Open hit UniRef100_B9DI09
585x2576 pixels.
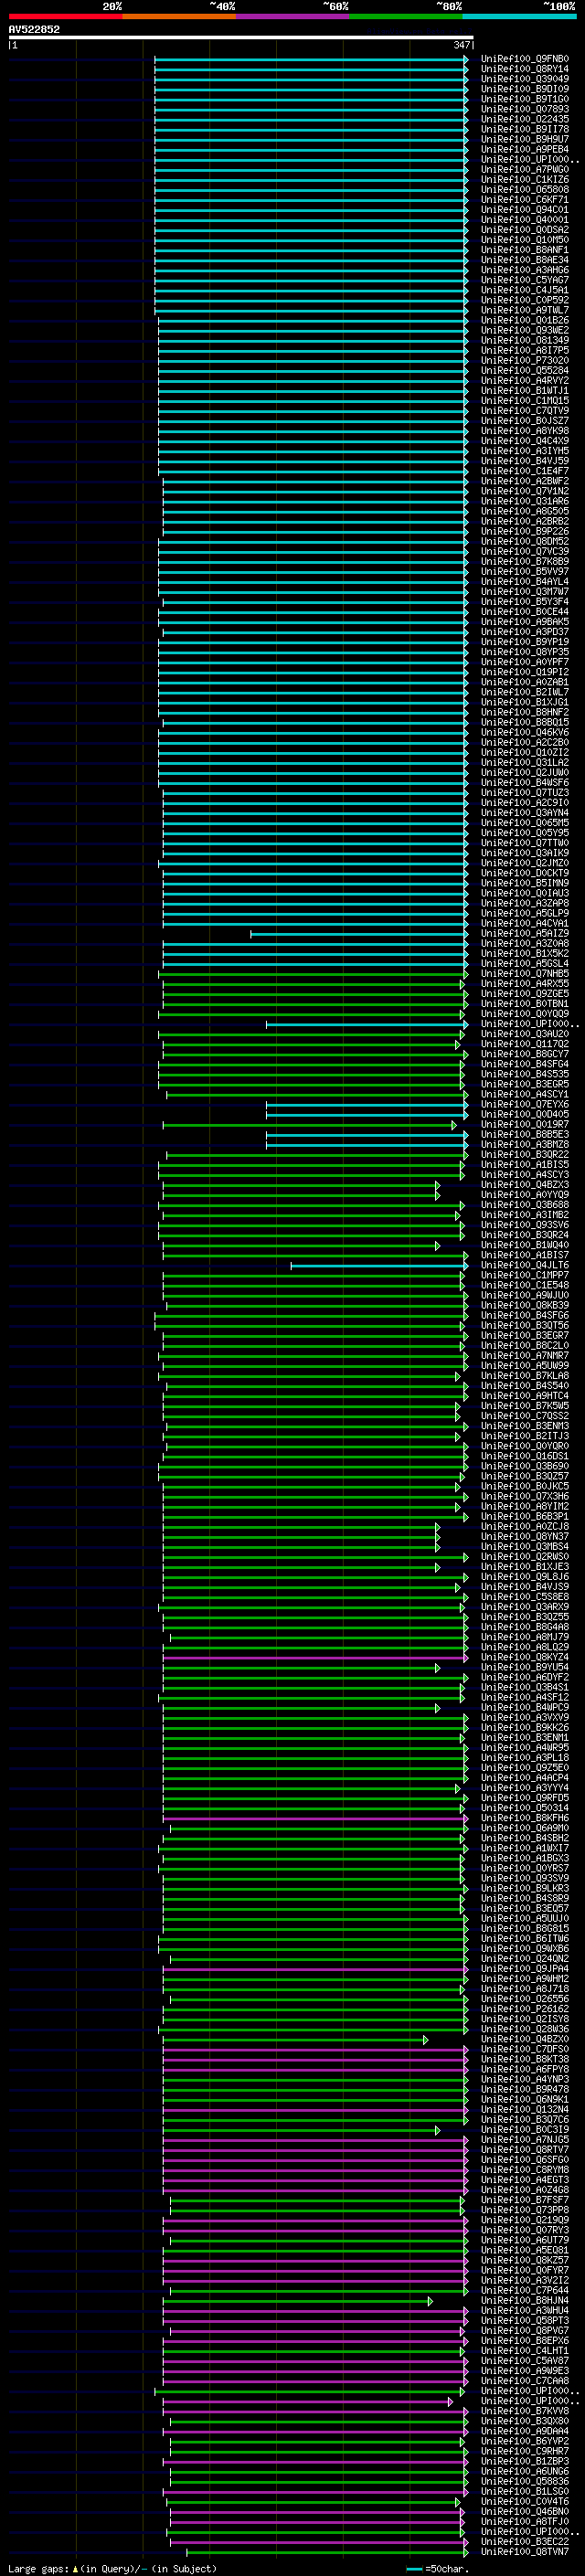525,89
